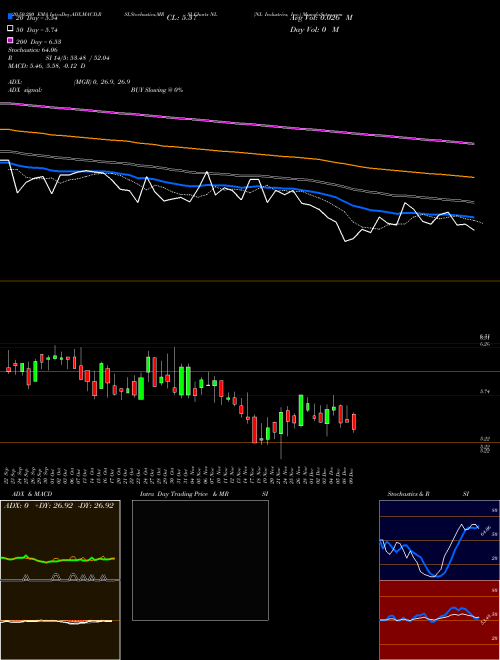Select the 'Intra Day Trading Price & MR' panel title
Screen dimensions: 500x660
[x=184, y=494]
